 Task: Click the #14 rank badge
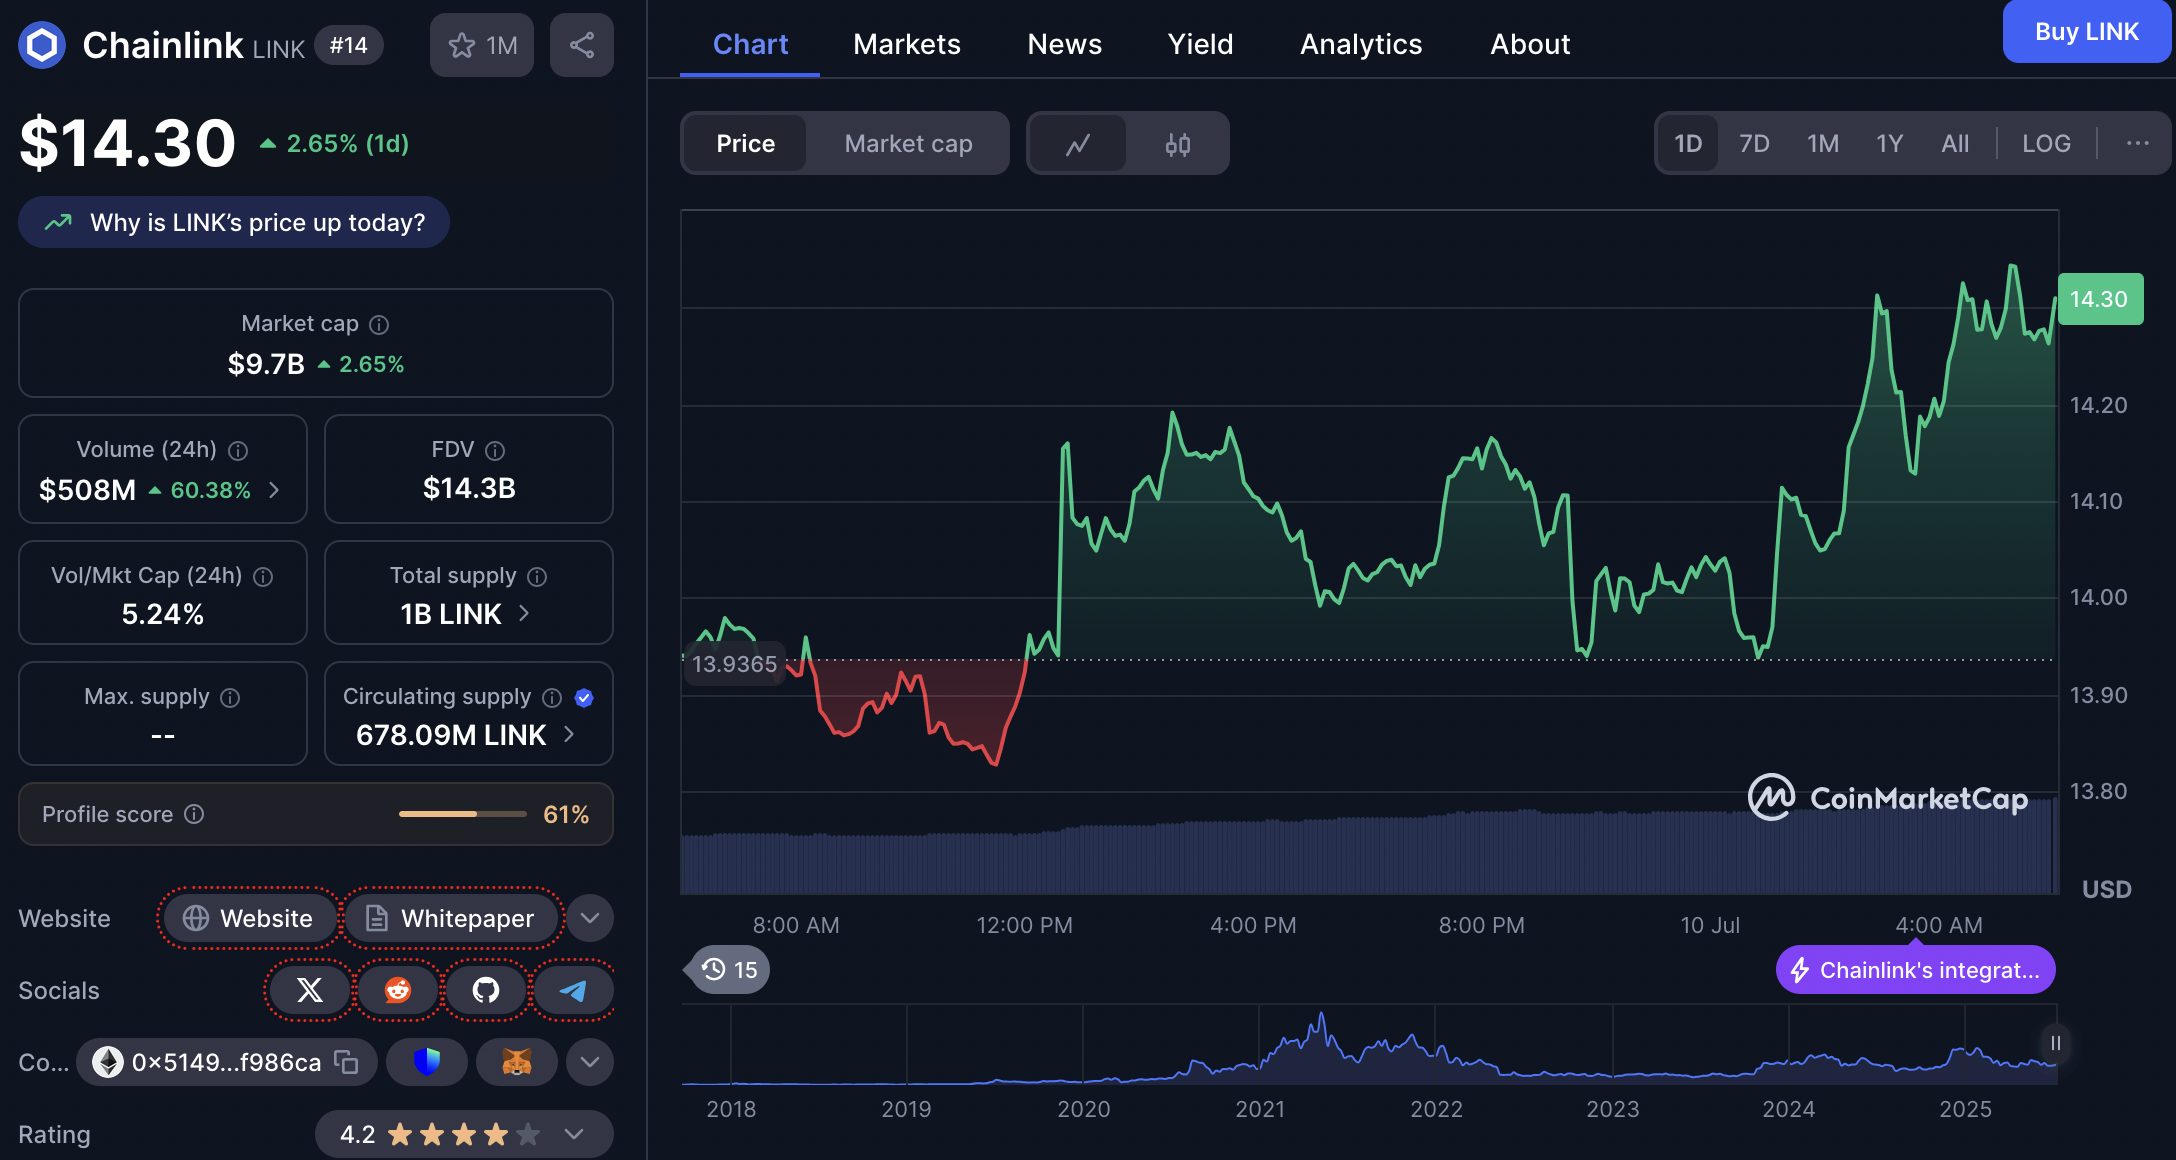[349, 45]
